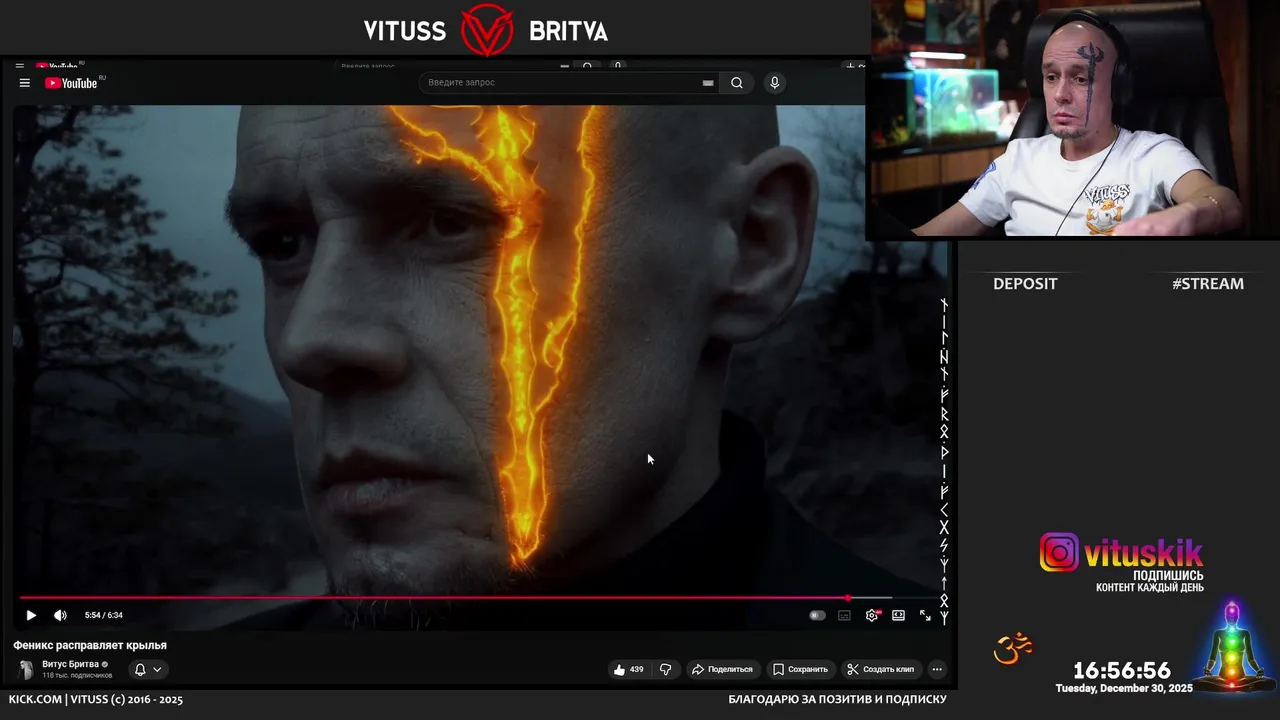This screenshot has width=1280, height=720.
Task: Open the on-screen keyboard icon in search
Action: point(708,83)
